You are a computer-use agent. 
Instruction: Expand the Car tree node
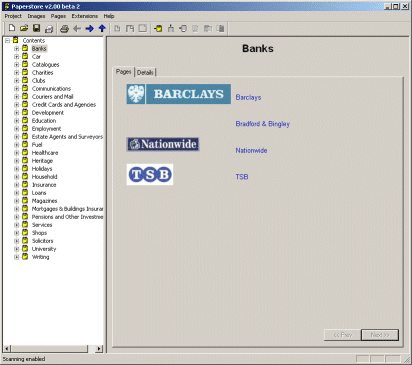(16, 57)
